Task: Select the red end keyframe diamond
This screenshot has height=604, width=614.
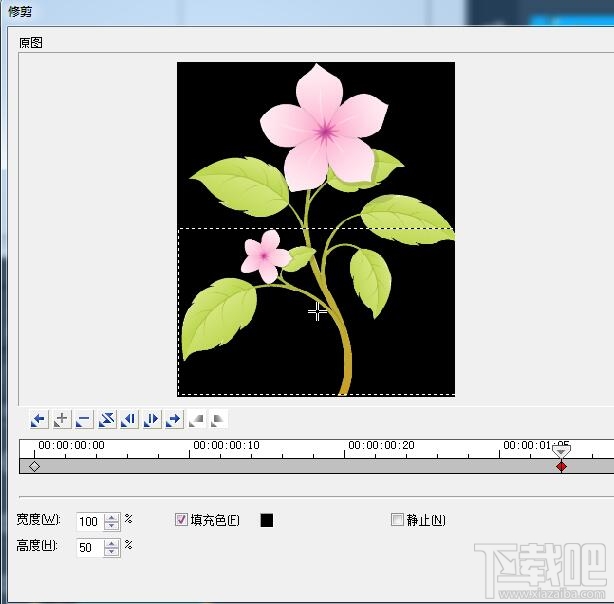Action: point(561,467)
